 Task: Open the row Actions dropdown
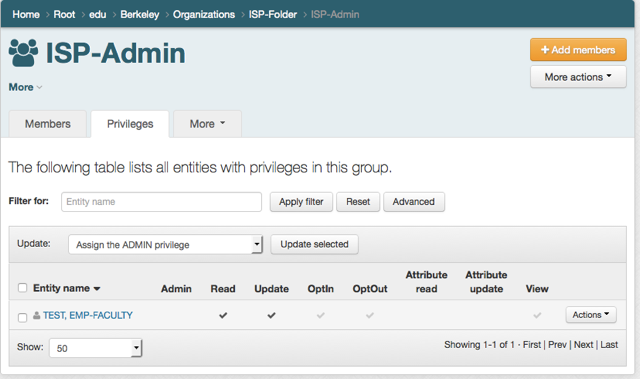point(591,315)
